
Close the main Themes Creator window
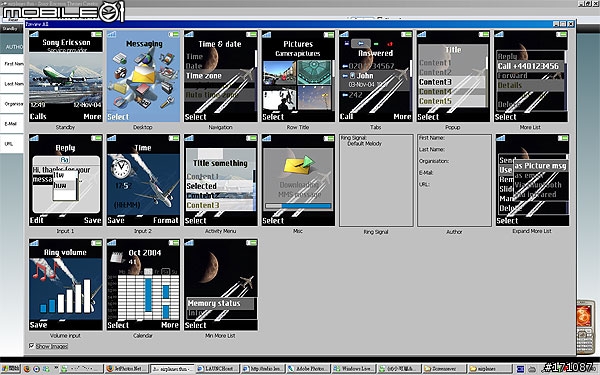click(x=596, y=3)
